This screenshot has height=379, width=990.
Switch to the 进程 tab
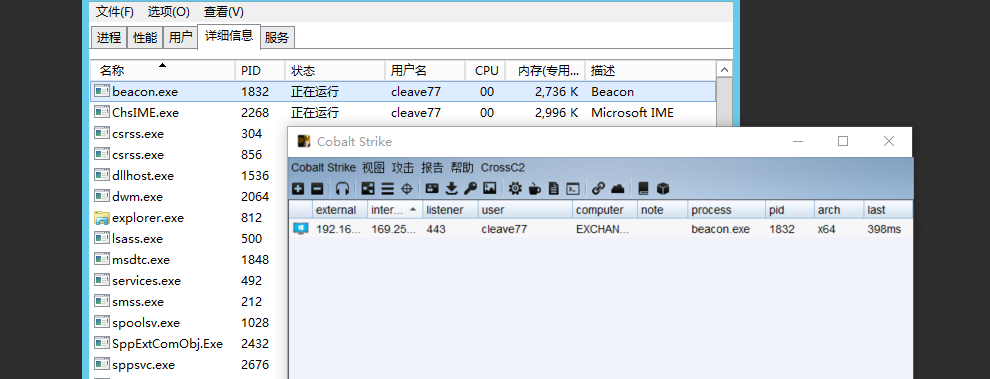[109, 37]
